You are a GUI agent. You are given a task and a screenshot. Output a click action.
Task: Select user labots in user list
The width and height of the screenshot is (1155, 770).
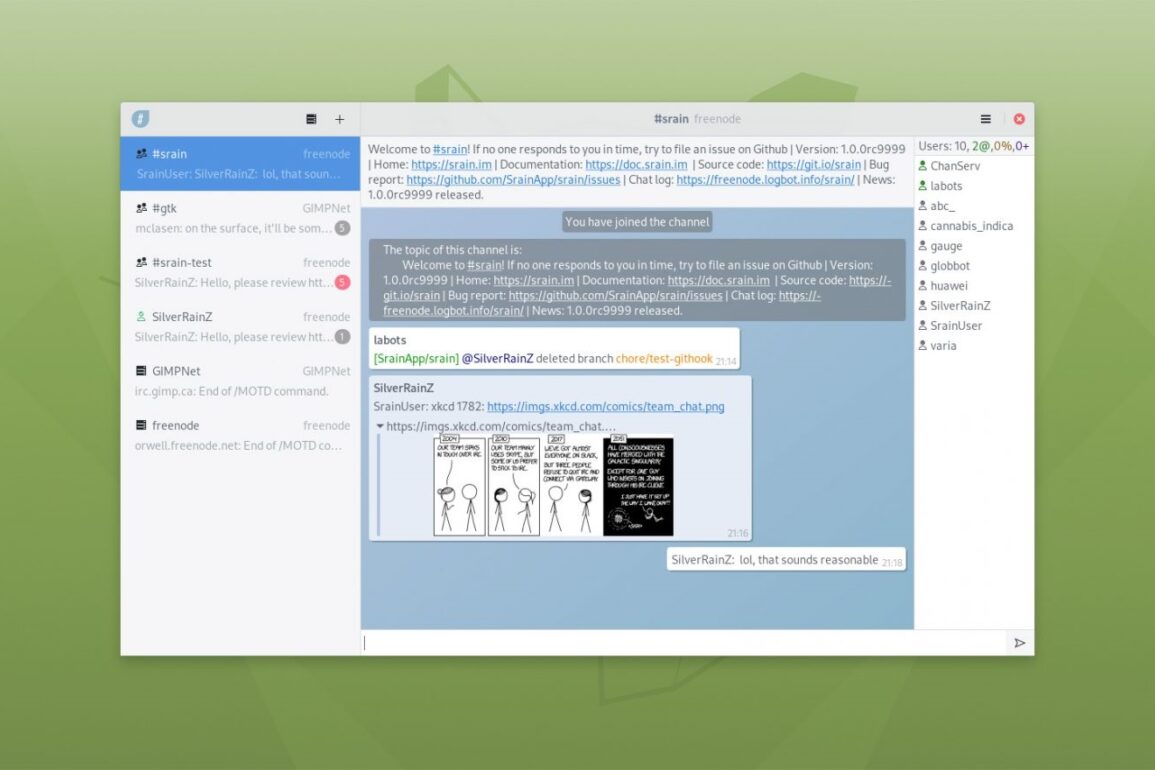tap(946, 186)
